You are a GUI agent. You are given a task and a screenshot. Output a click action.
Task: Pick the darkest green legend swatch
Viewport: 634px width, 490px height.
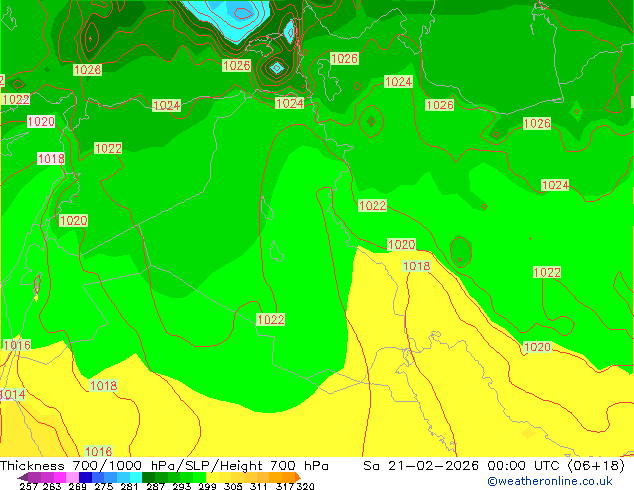tap(148, 477)
